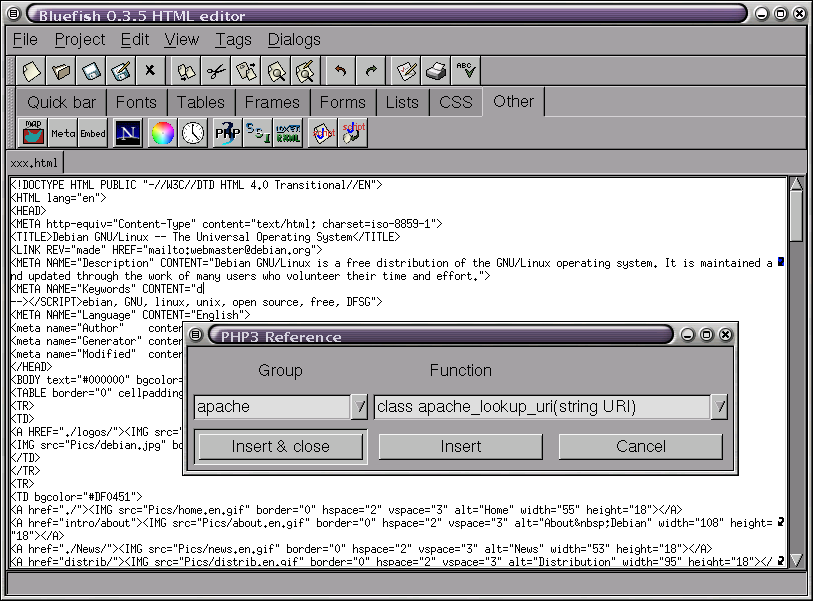Screen dimensions: 813x601
Task: Click the RXML toolbar icon
Action: click(x=288, y=133)
